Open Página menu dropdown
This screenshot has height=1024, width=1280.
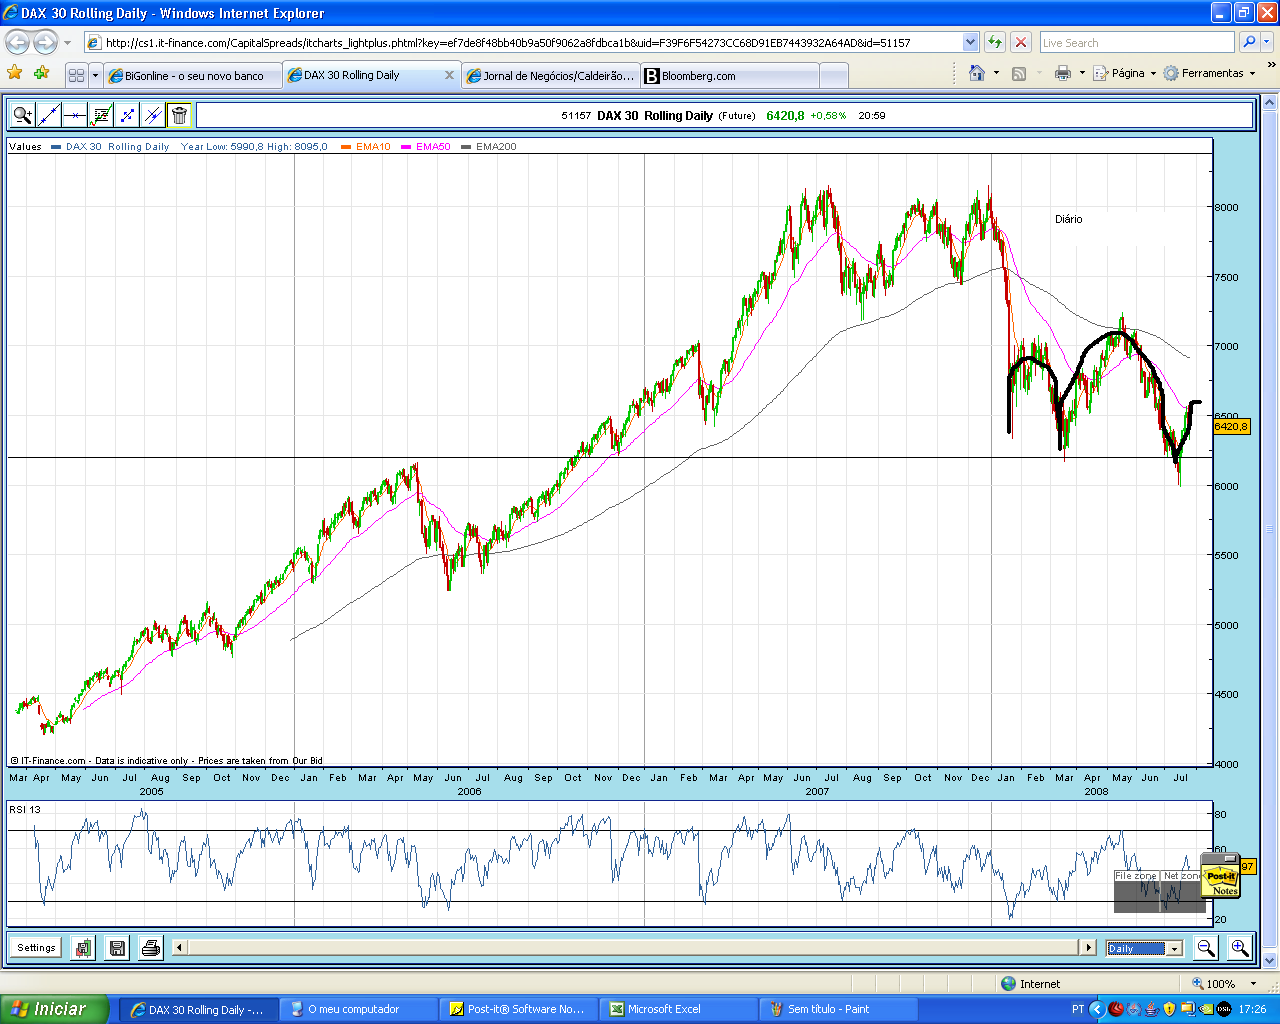click(x=1125, y=73)
